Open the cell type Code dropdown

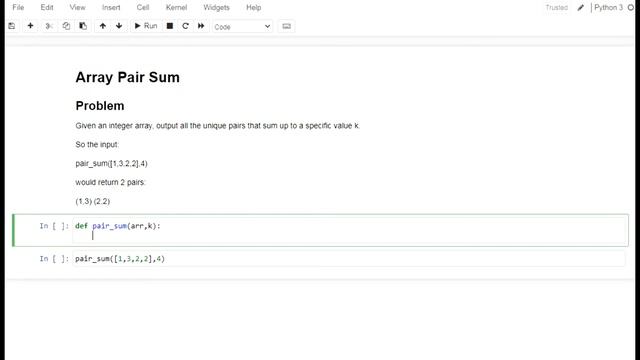pos(242,27)
